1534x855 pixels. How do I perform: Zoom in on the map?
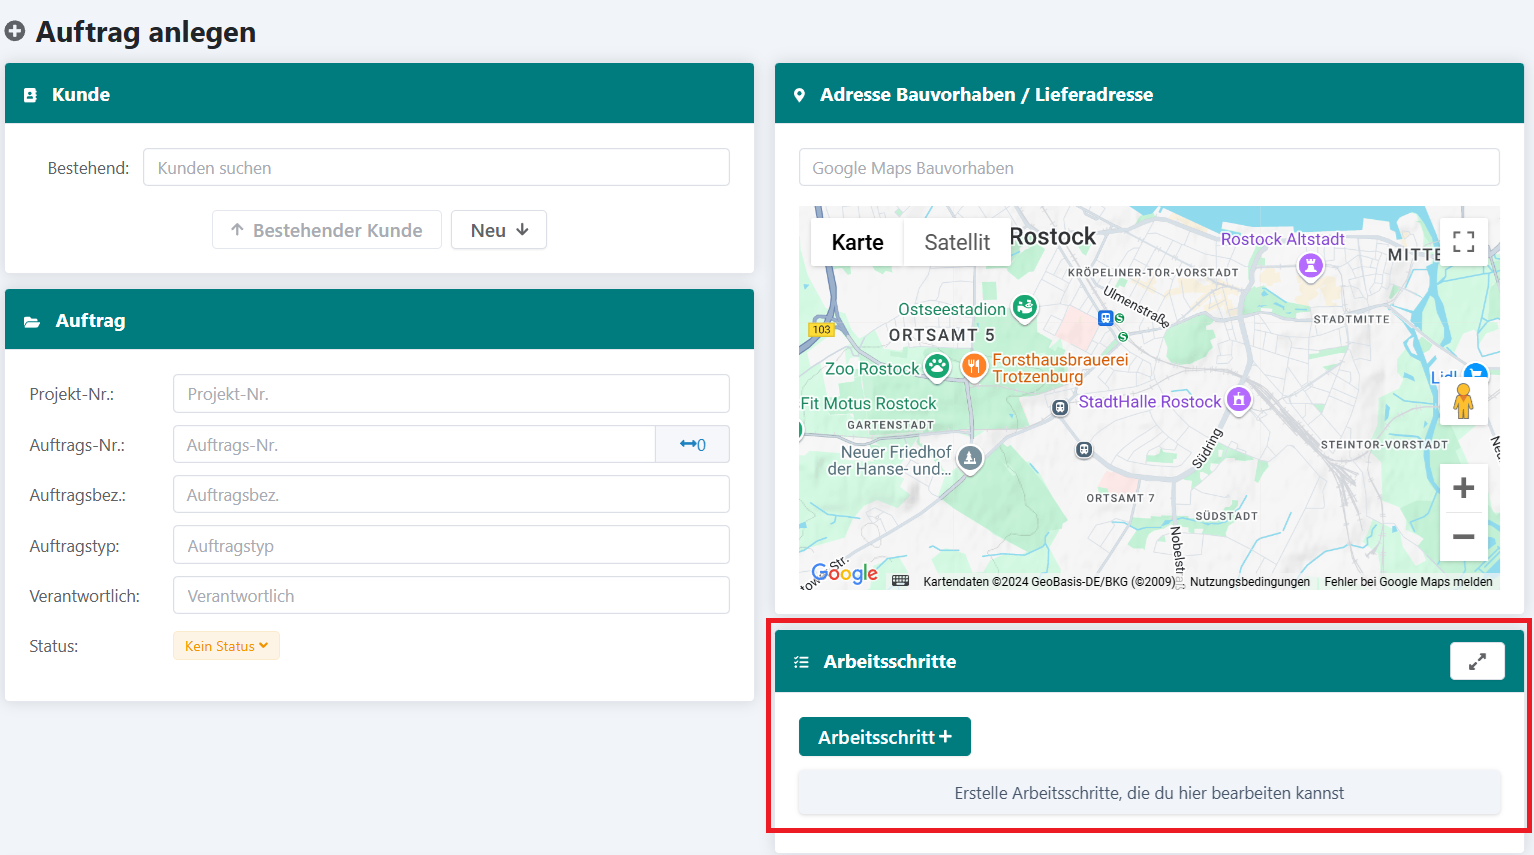(x=1463, y=488)
